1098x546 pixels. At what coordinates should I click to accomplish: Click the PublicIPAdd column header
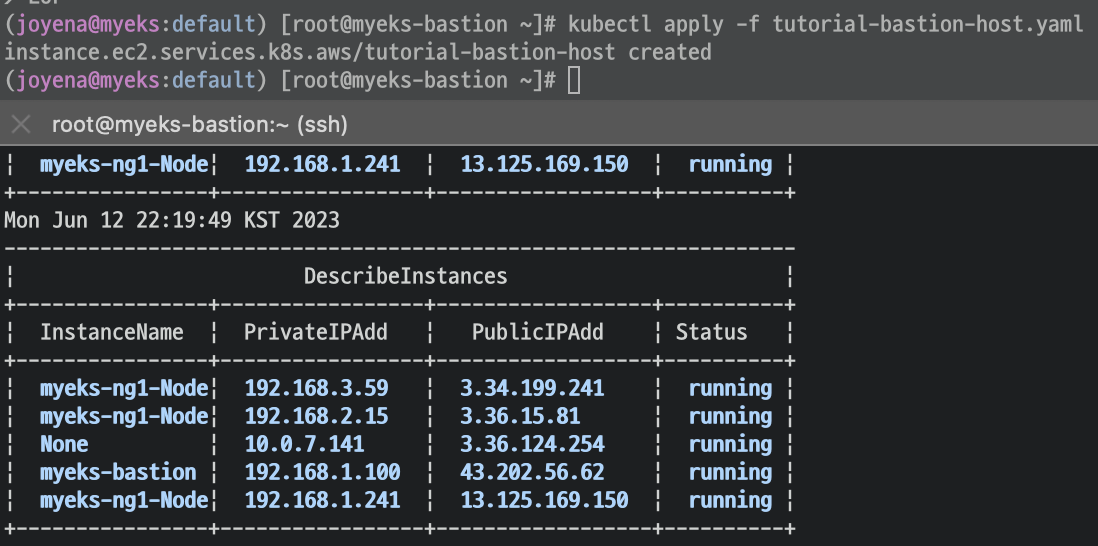point(537,332)
